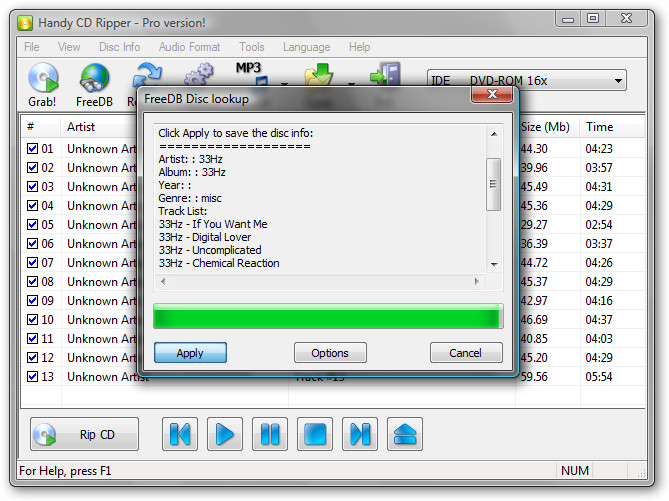Toggle track 05 checkbox
The height and width of the screenshot is (501, 669).
32,224
